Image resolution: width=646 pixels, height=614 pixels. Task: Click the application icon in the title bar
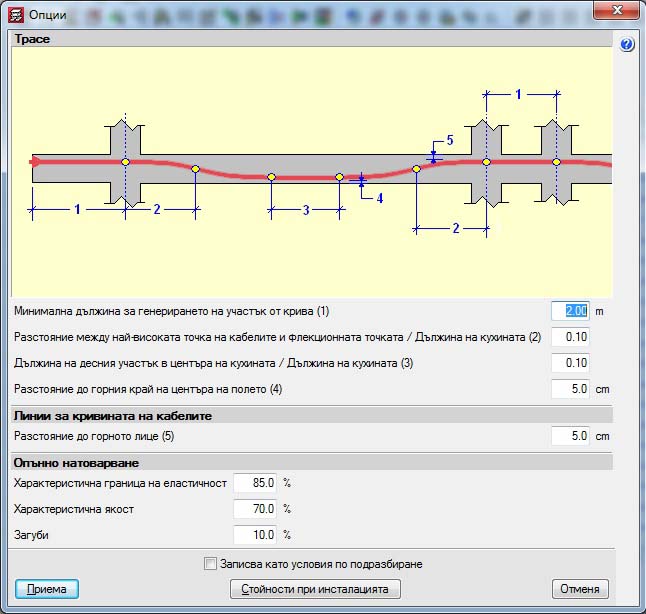pos(16,15)
